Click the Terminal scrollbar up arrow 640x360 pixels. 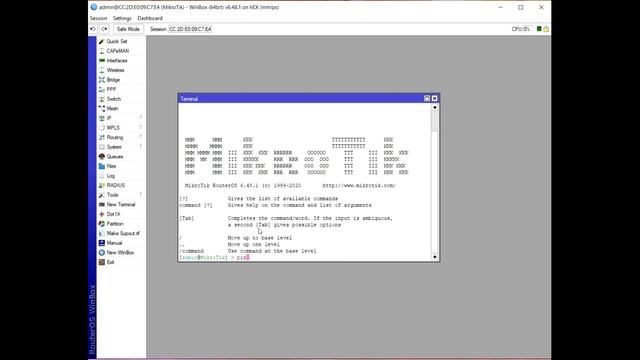pos(435,107)
